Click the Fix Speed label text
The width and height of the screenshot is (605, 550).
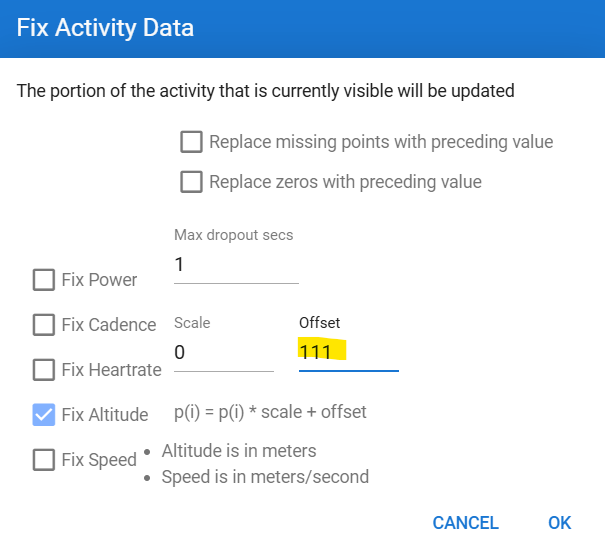coord(99,460)
